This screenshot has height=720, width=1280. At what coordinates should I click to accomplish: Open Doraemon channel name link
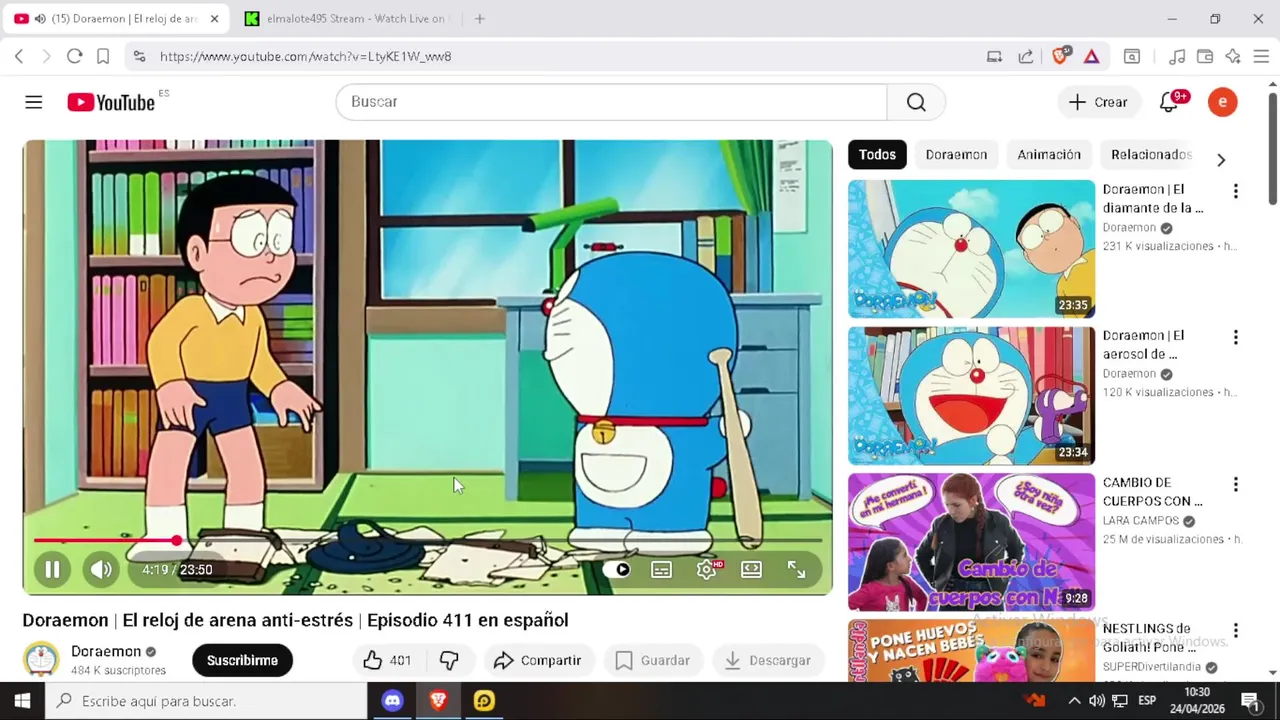point(106,652)
